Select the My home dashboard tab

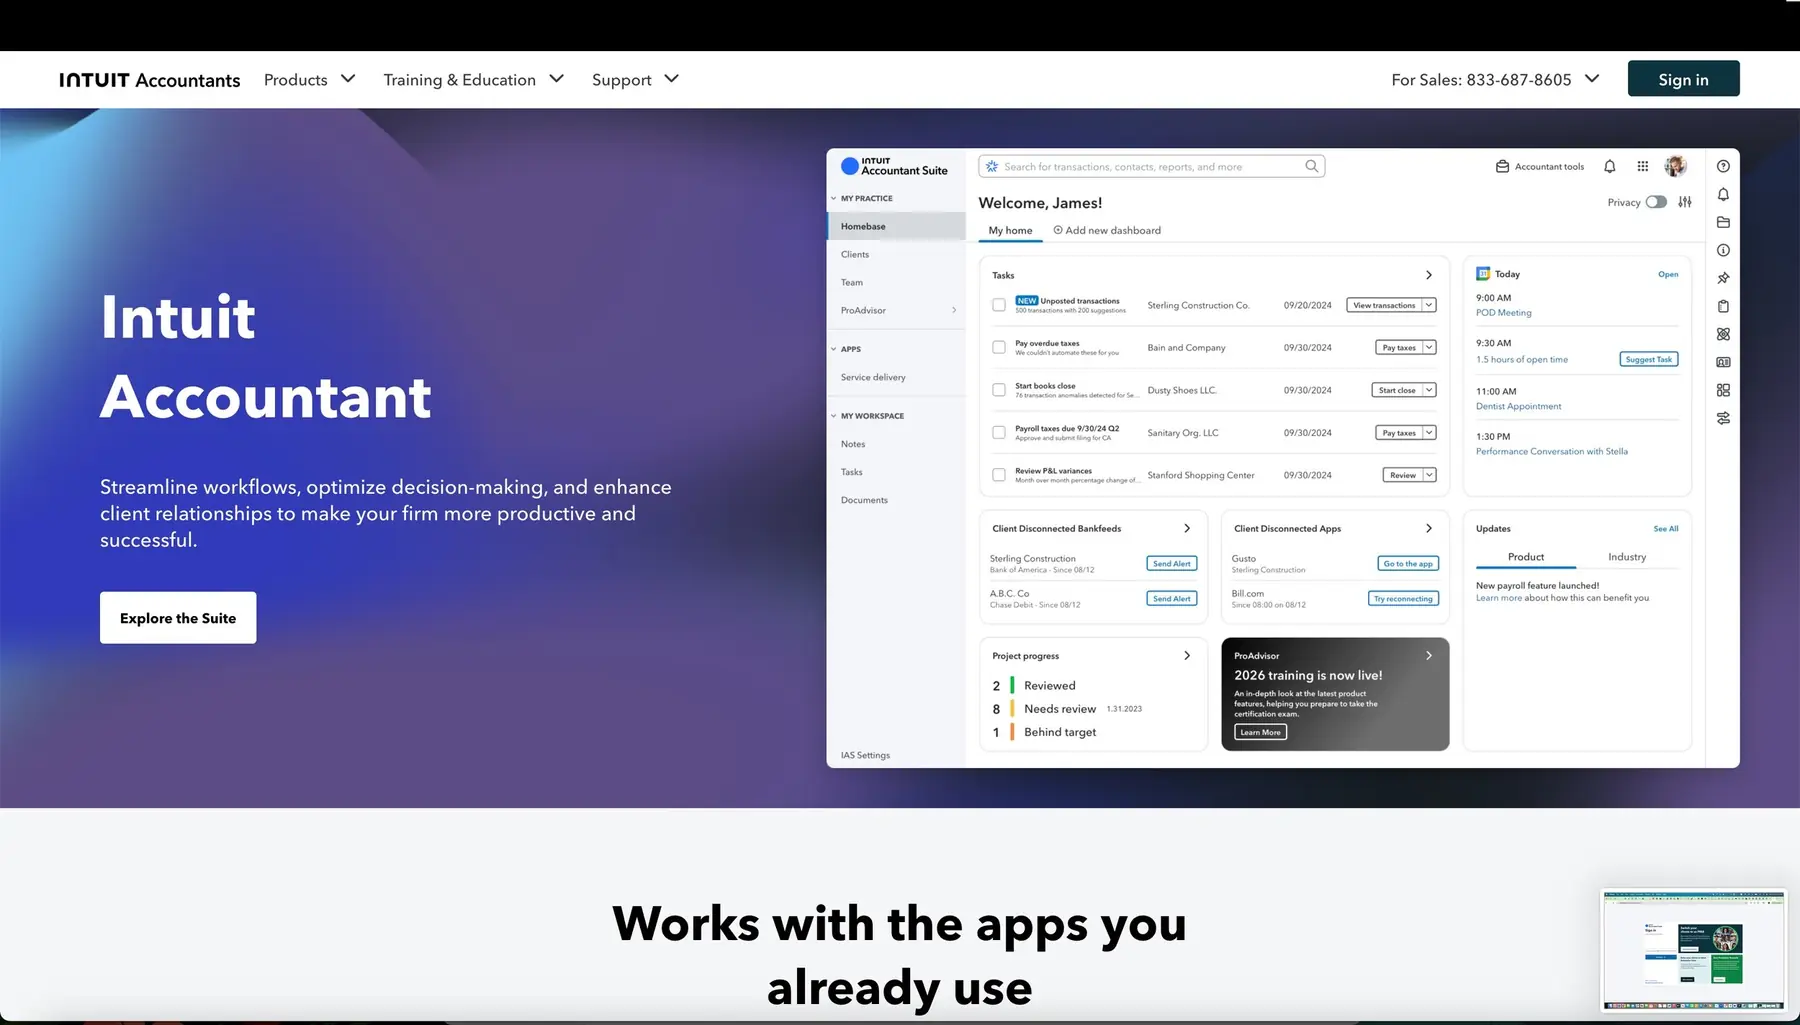tap(1010, 230)
